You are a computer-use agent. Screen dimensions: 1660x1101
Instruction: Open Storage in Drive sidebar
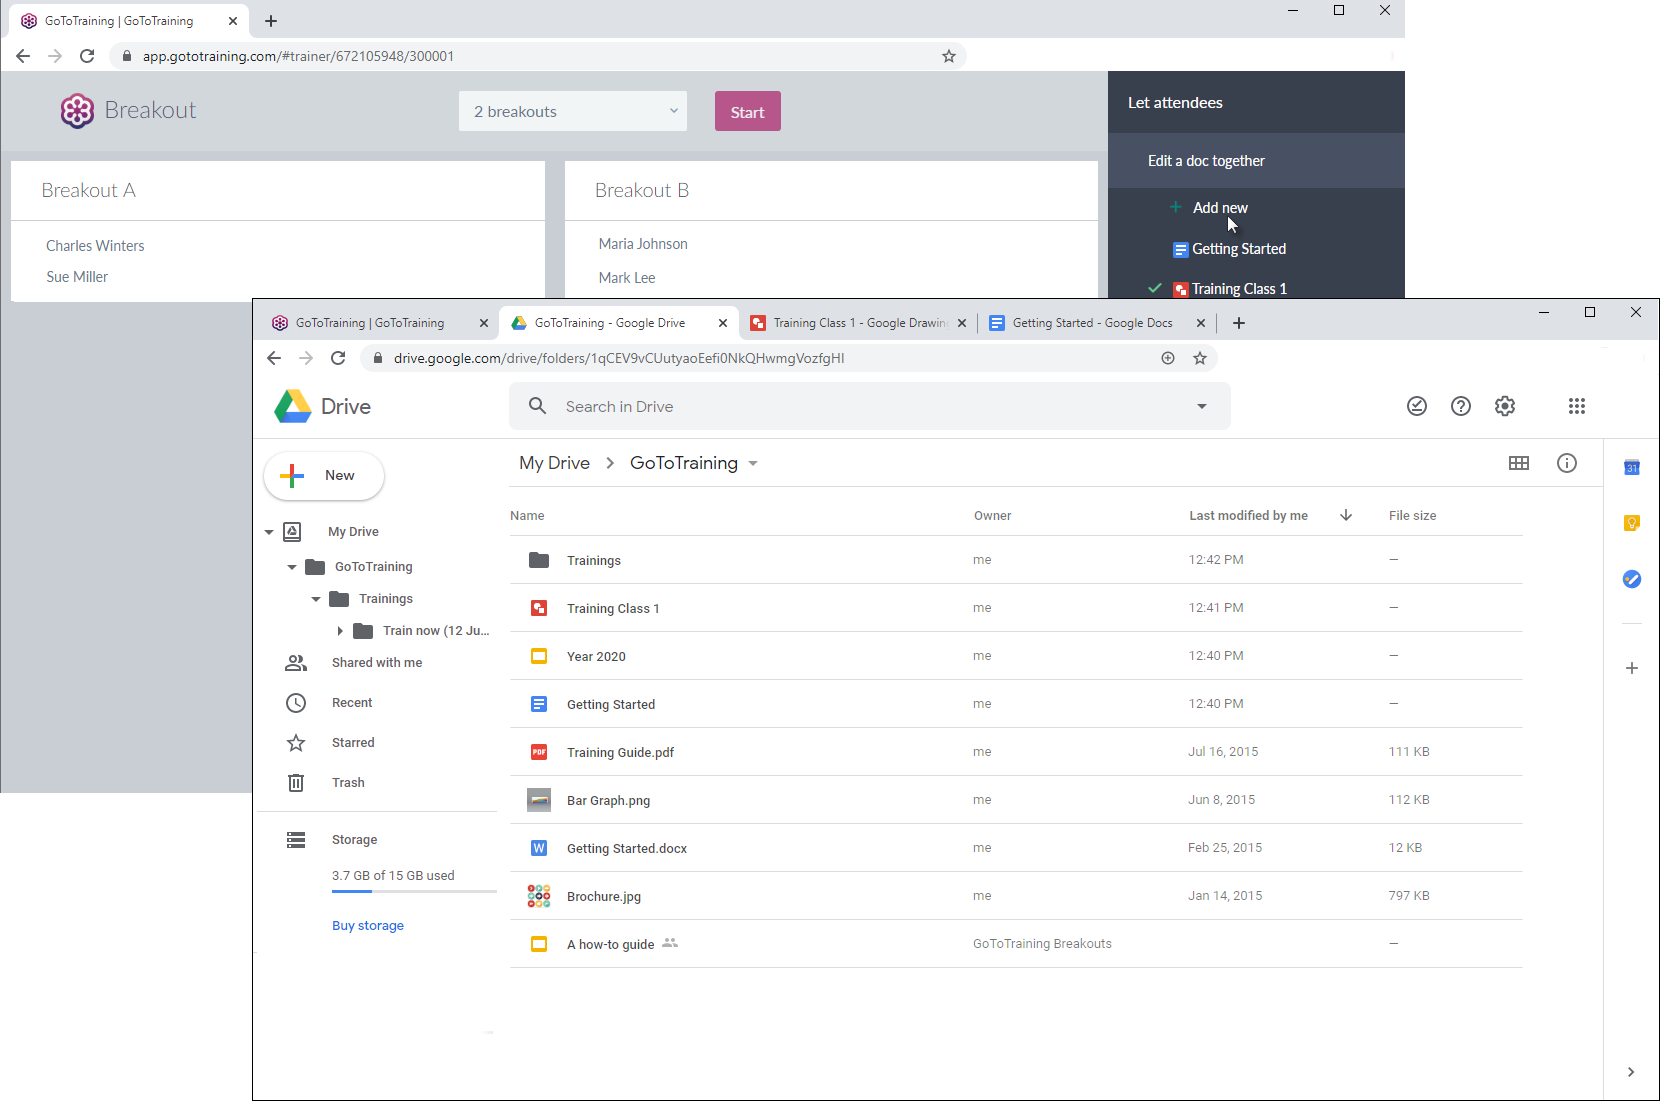(354, 840)
